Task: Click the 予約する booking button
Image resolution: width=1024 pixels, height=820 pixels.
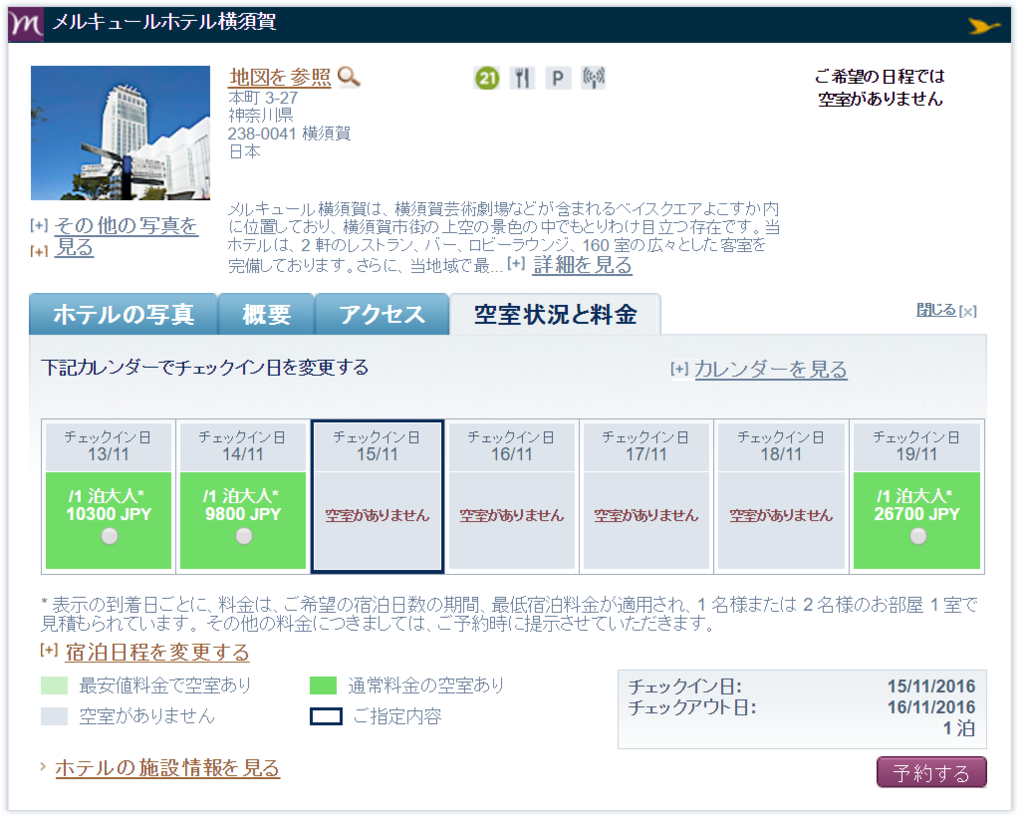Action: click(931, 773)
